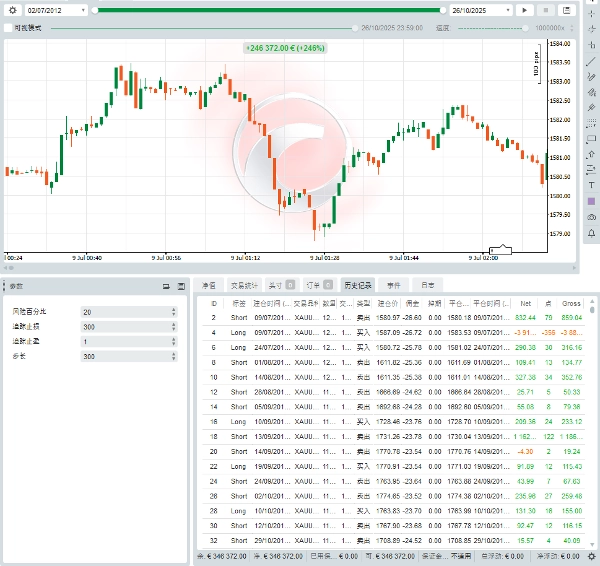The image size is (600, 566).
Task: Open backtest settings gear at top left
Action: tap(12, 10)
